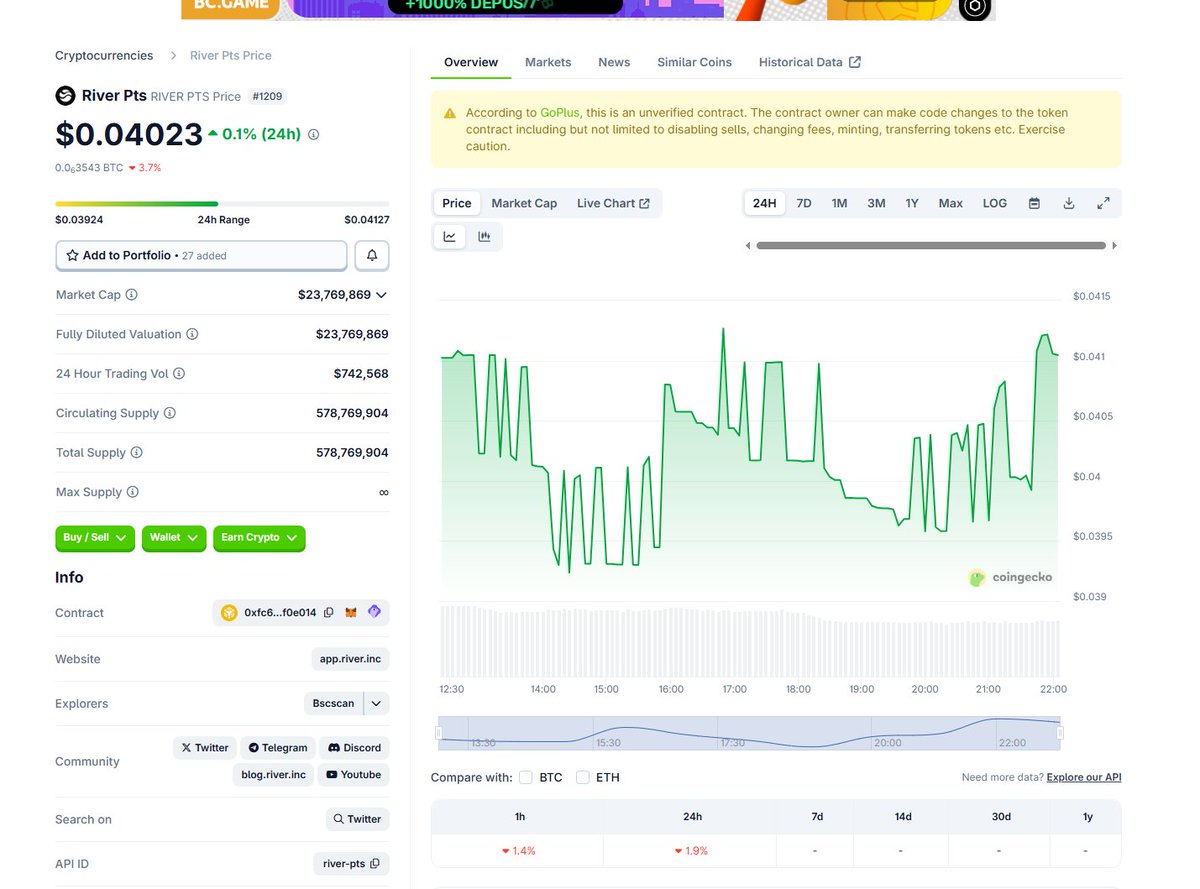Switch to the Overview tab
Image resolution: width=1200 pixels, height=889 pixels.
coord(471,62)
